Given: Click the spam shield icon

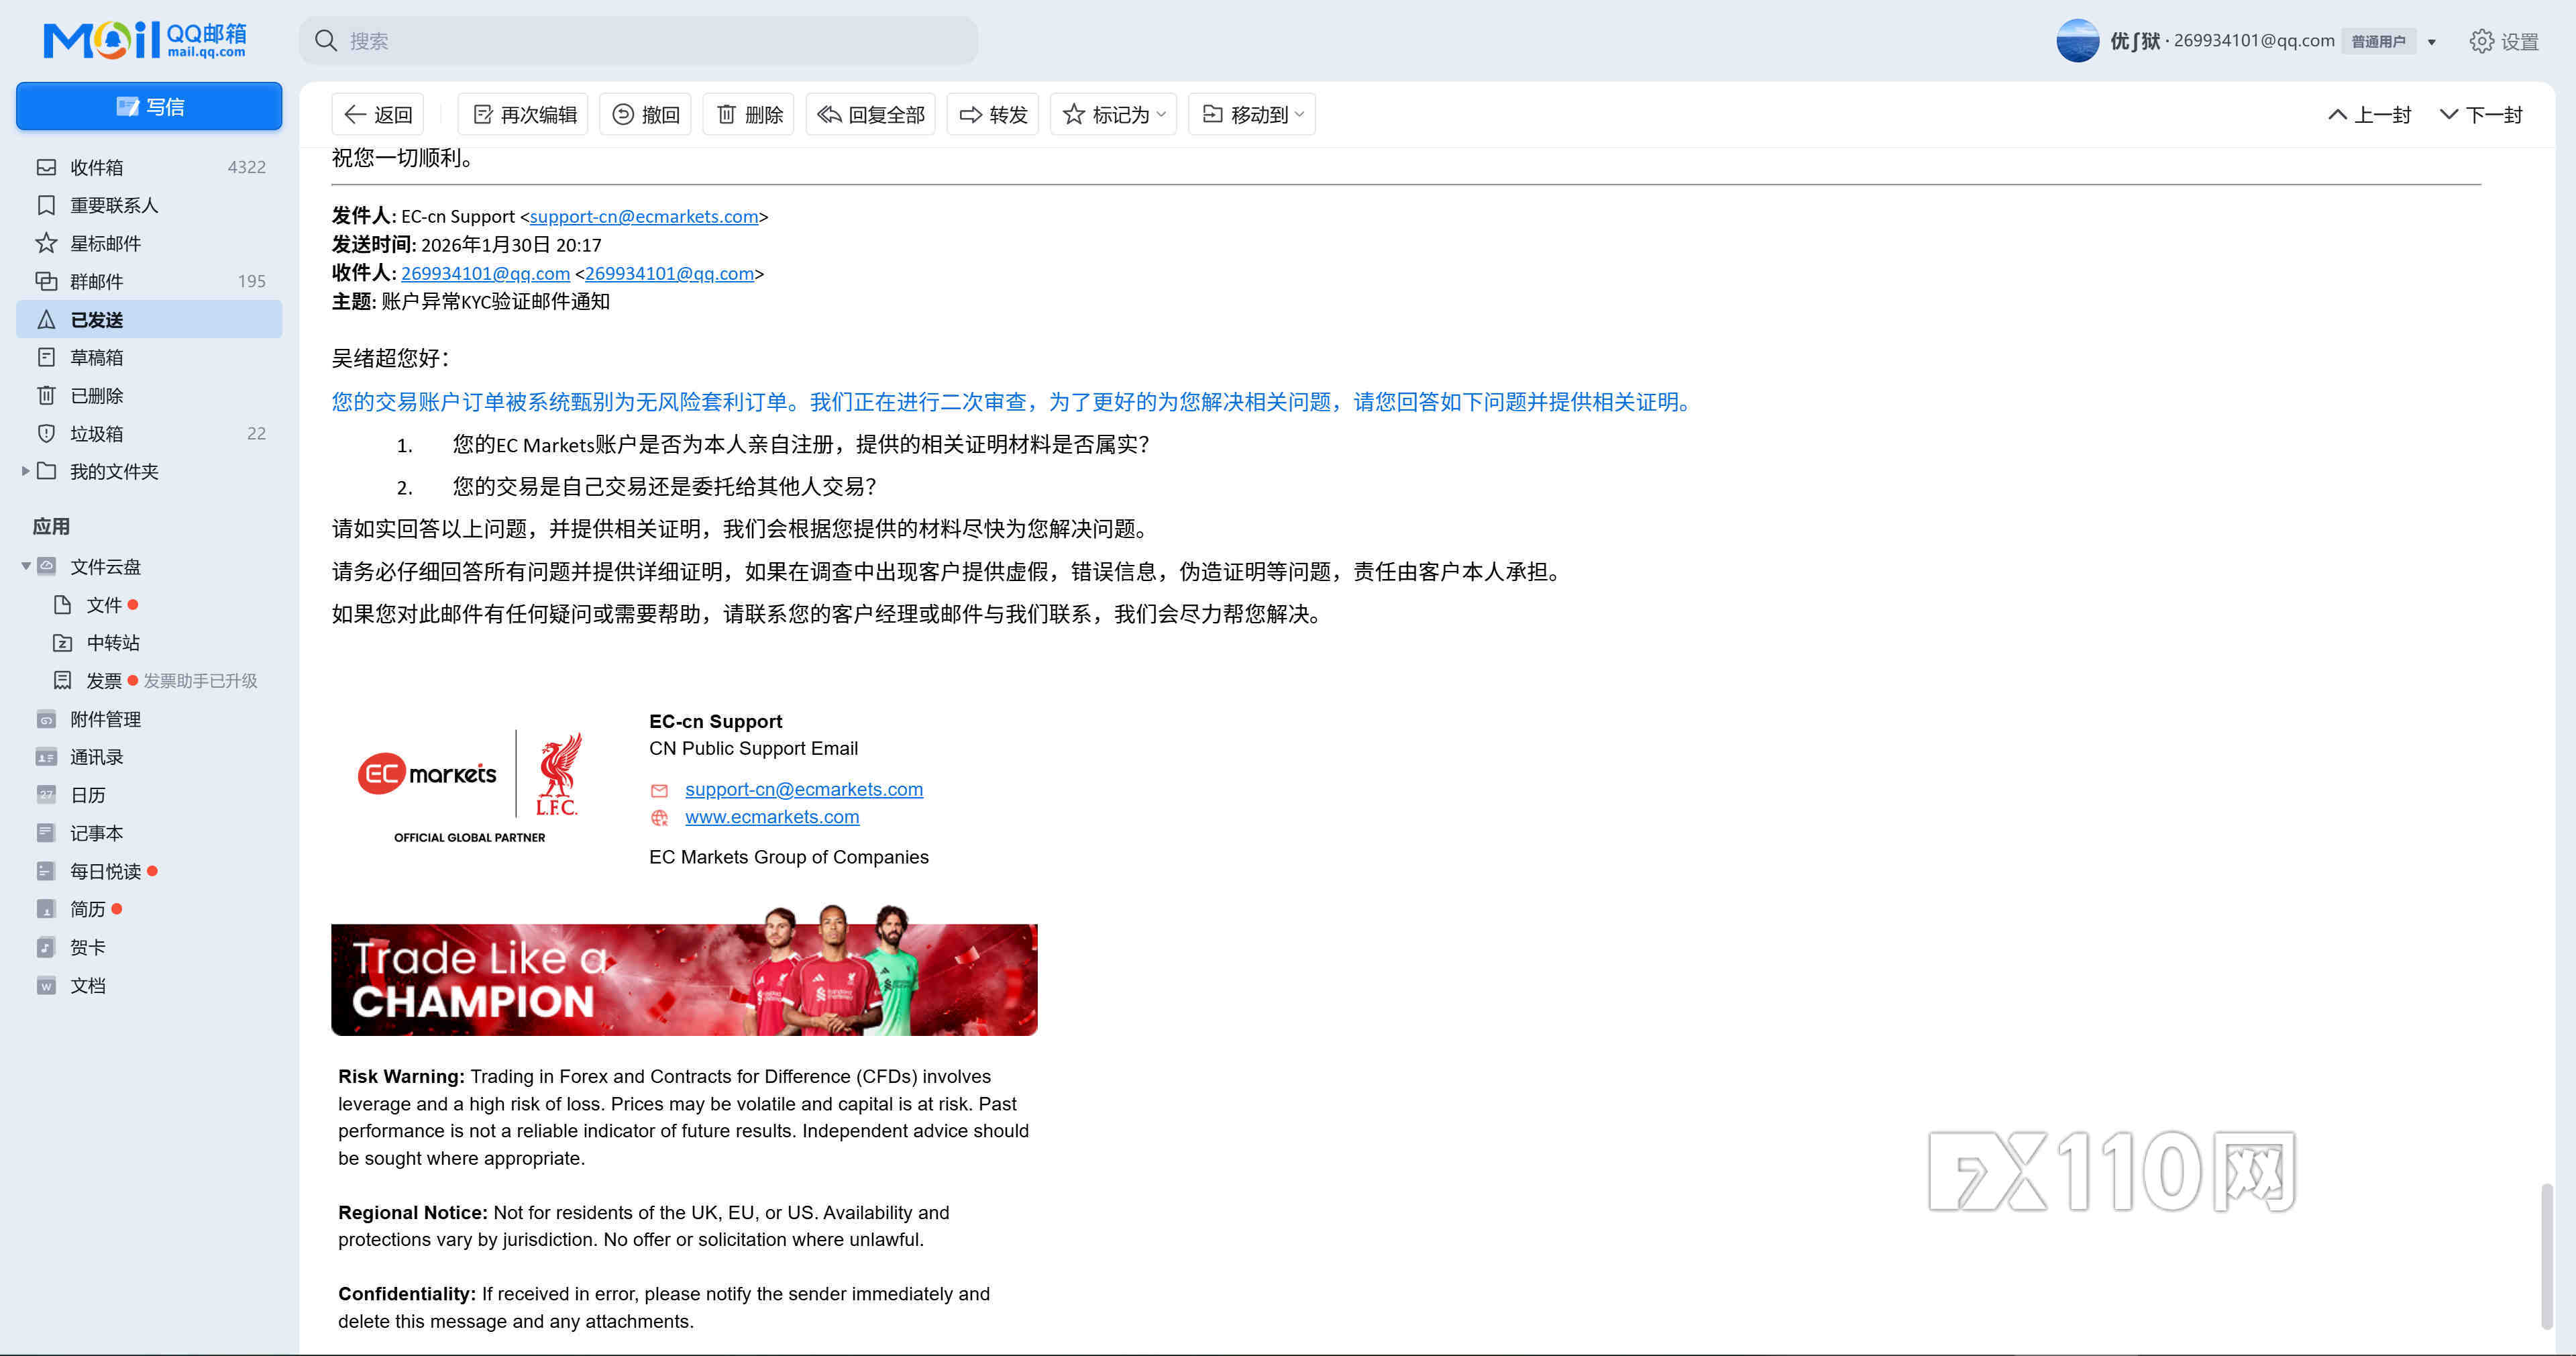Looking at the screenshot, I should click(x=46, y=433).
